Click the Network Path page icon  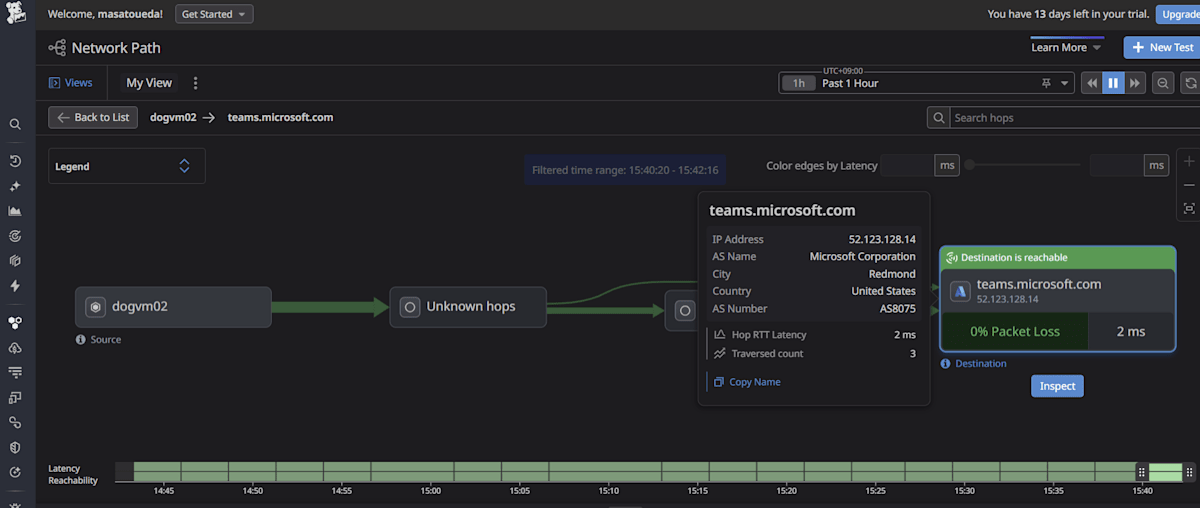tap(57, 47)
